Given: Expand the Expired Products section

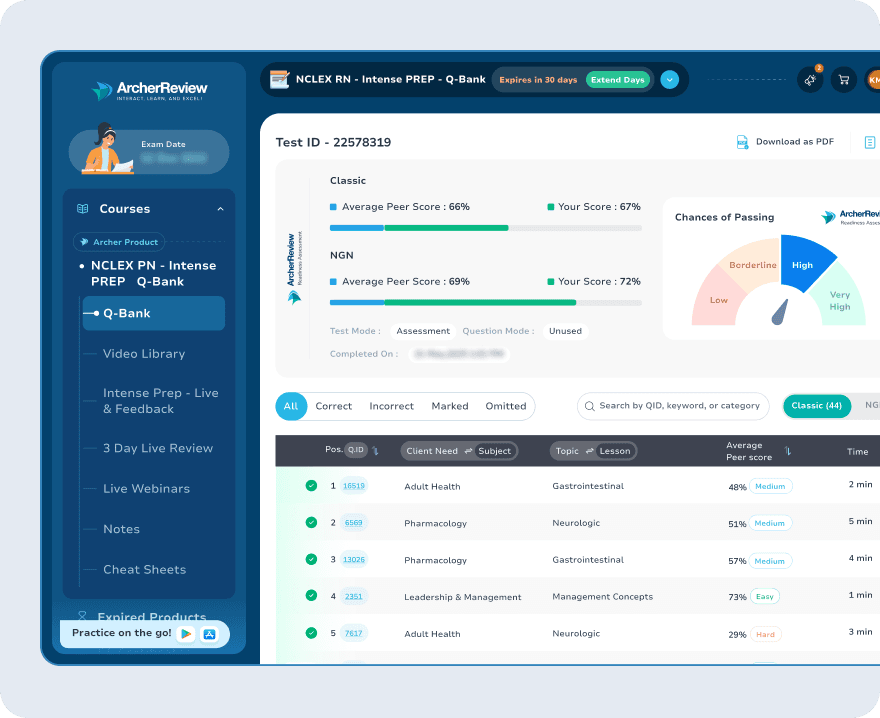Looking at the screenshot, I should [x=151, y=617].
